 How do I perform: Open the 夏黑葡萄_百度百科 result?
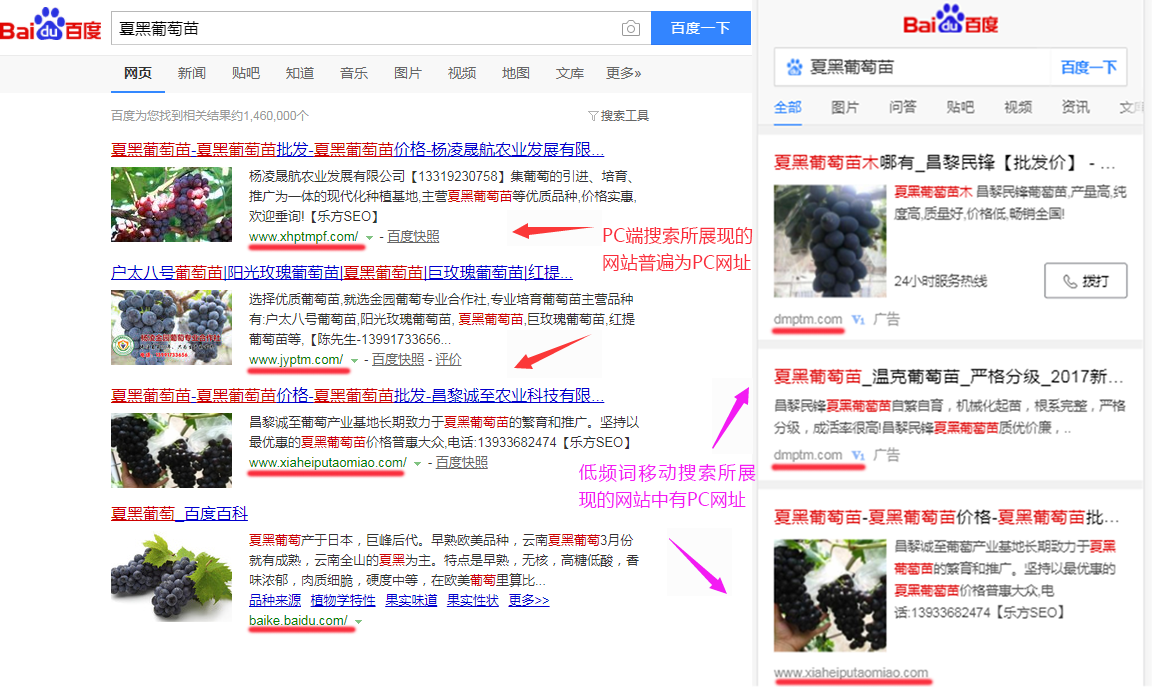point(179,513)
